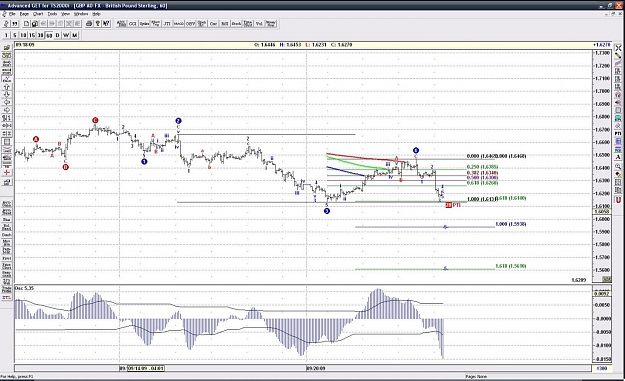Open the Chart menu
625x381 pixels.
tap(38, 14)
